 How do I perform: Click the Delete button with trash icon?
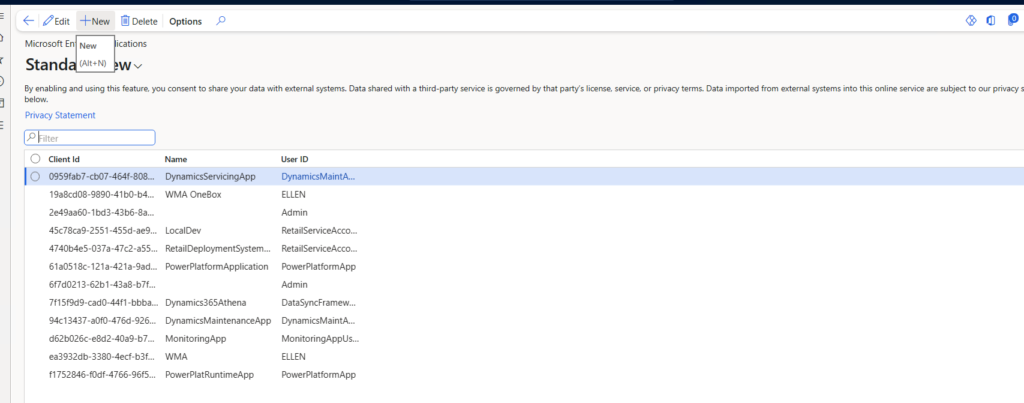coord(139,21)
